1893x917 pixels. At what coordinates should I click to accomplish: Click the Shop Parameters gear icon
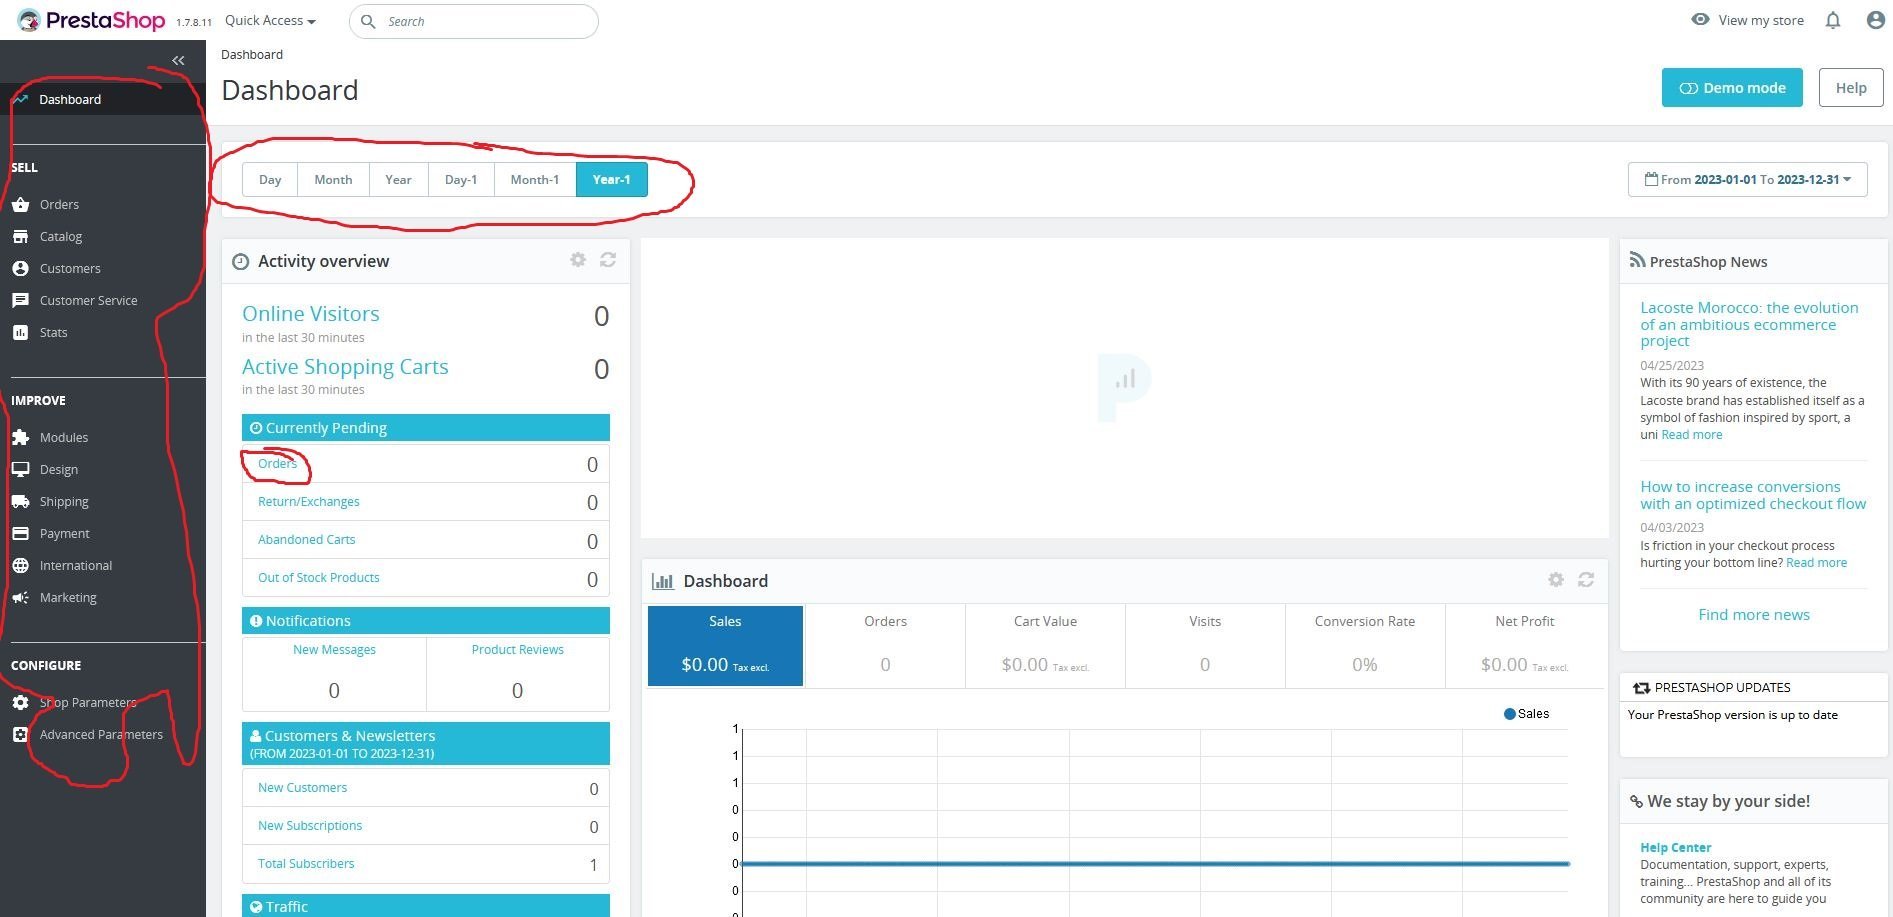[20, 702]
